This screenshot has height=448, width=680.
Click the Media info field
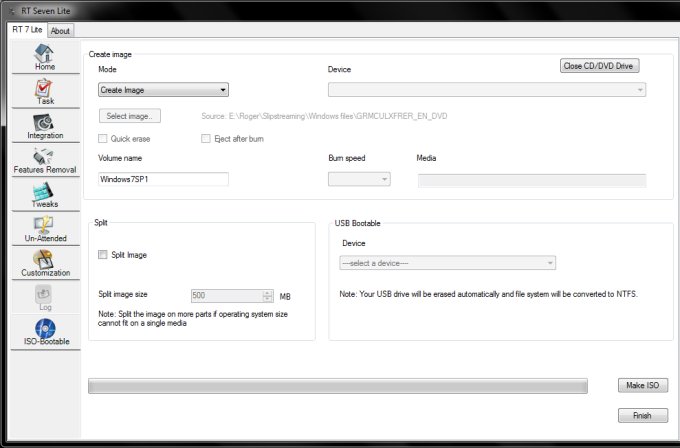pyautogui.click(x=532, y=180)
